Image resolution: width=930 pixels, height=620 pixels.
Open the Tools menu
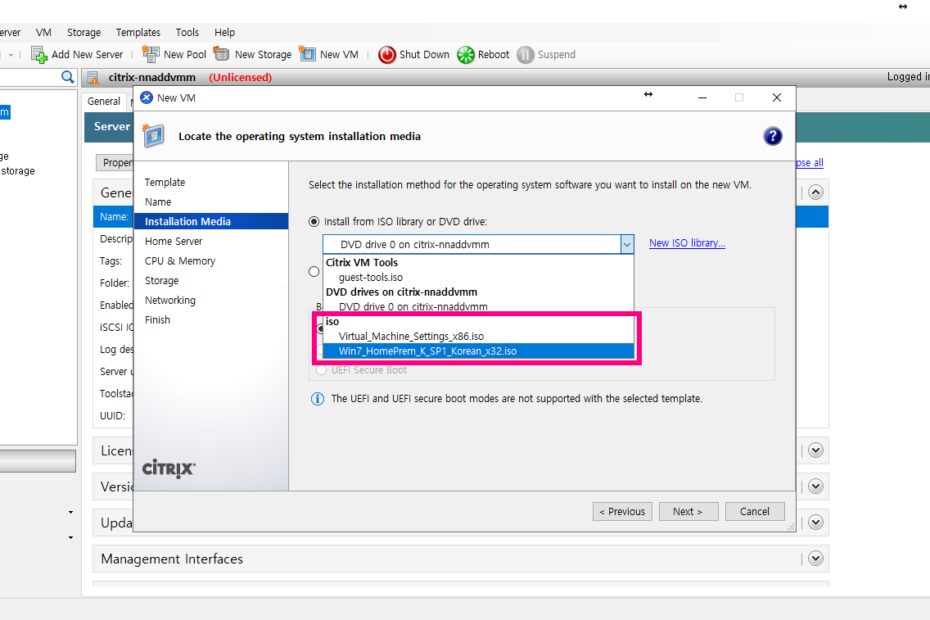[187, 32]
